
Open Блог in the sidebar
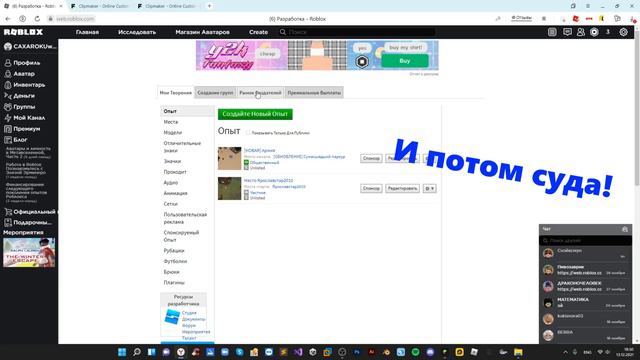[x=16, y=140]
